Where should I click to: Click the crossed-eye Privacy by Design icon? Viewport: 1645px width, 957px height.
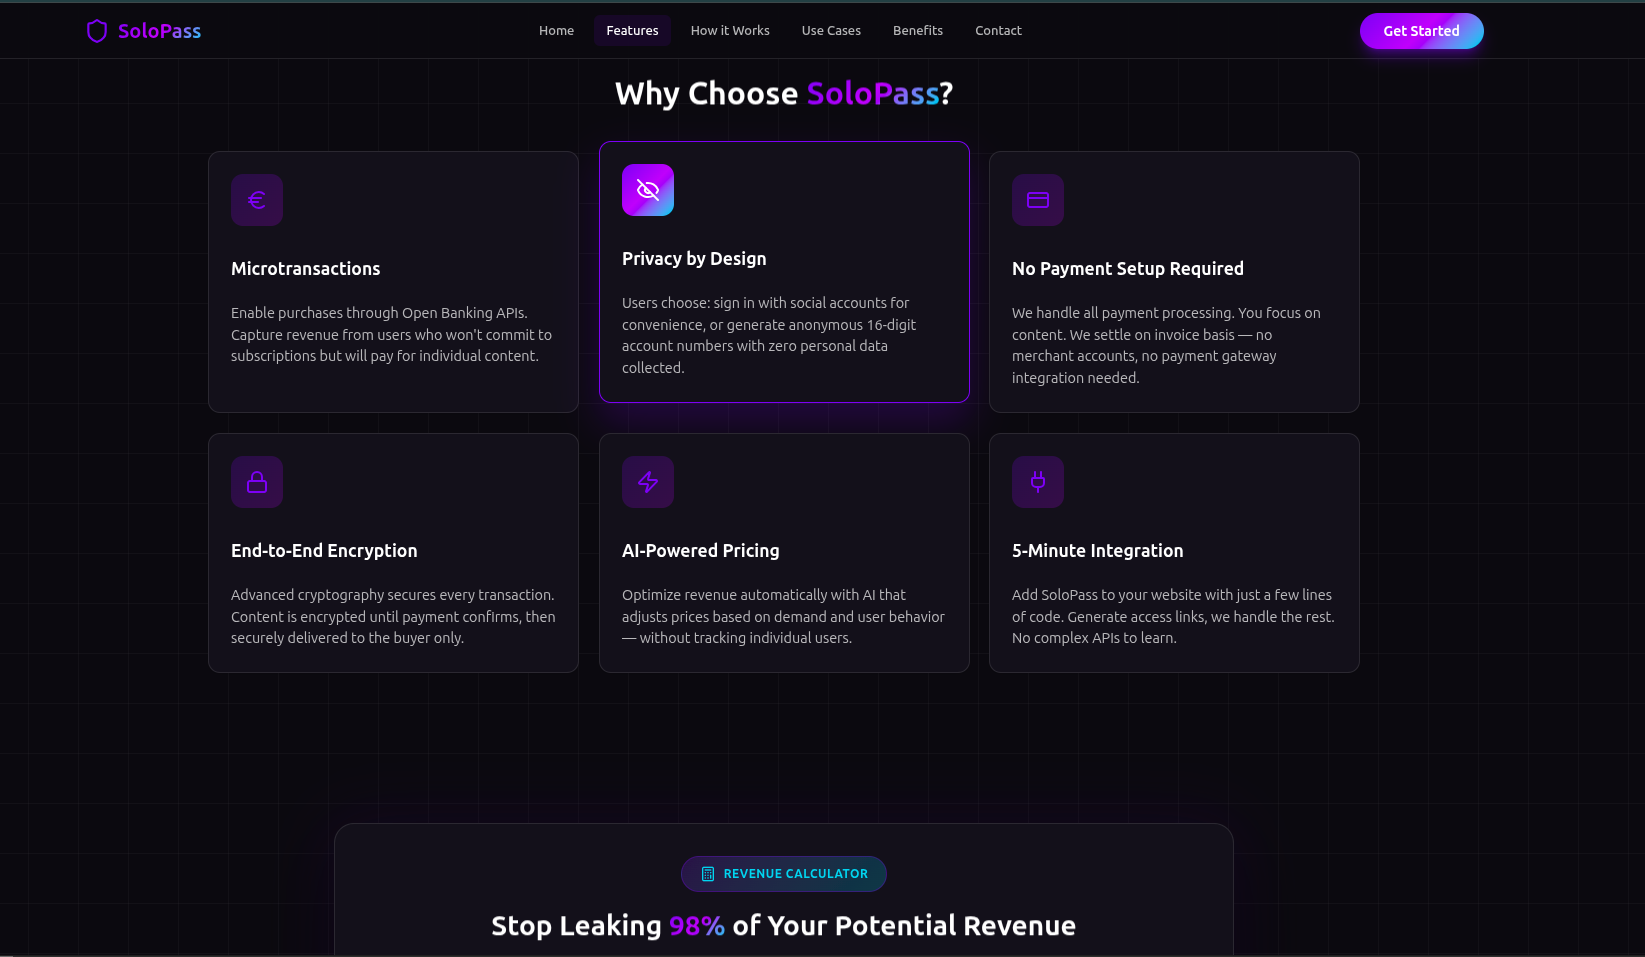pyautogui.click(x=648, y=190)
